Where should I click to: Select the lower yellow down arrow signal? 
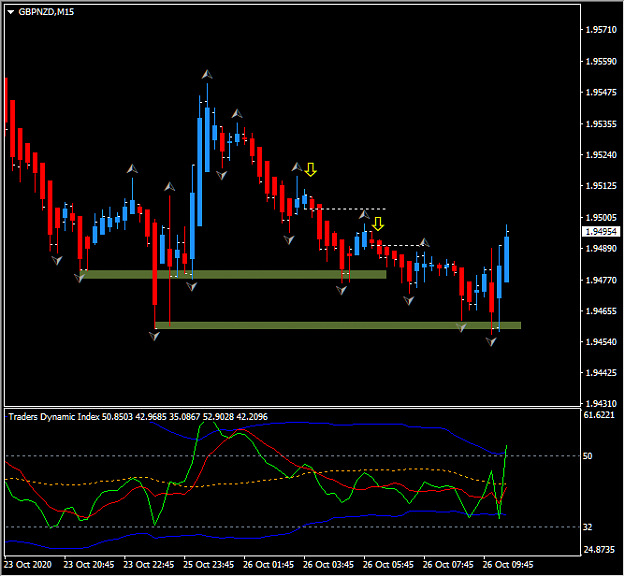coord(378,224)
